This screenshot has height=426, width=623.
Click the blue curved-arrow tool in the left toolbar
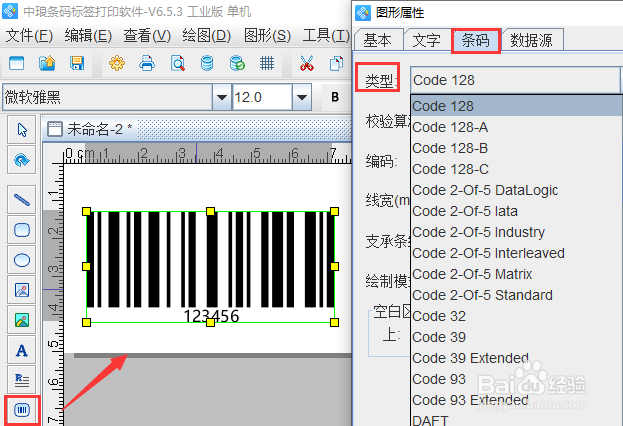tap(22, 160)
